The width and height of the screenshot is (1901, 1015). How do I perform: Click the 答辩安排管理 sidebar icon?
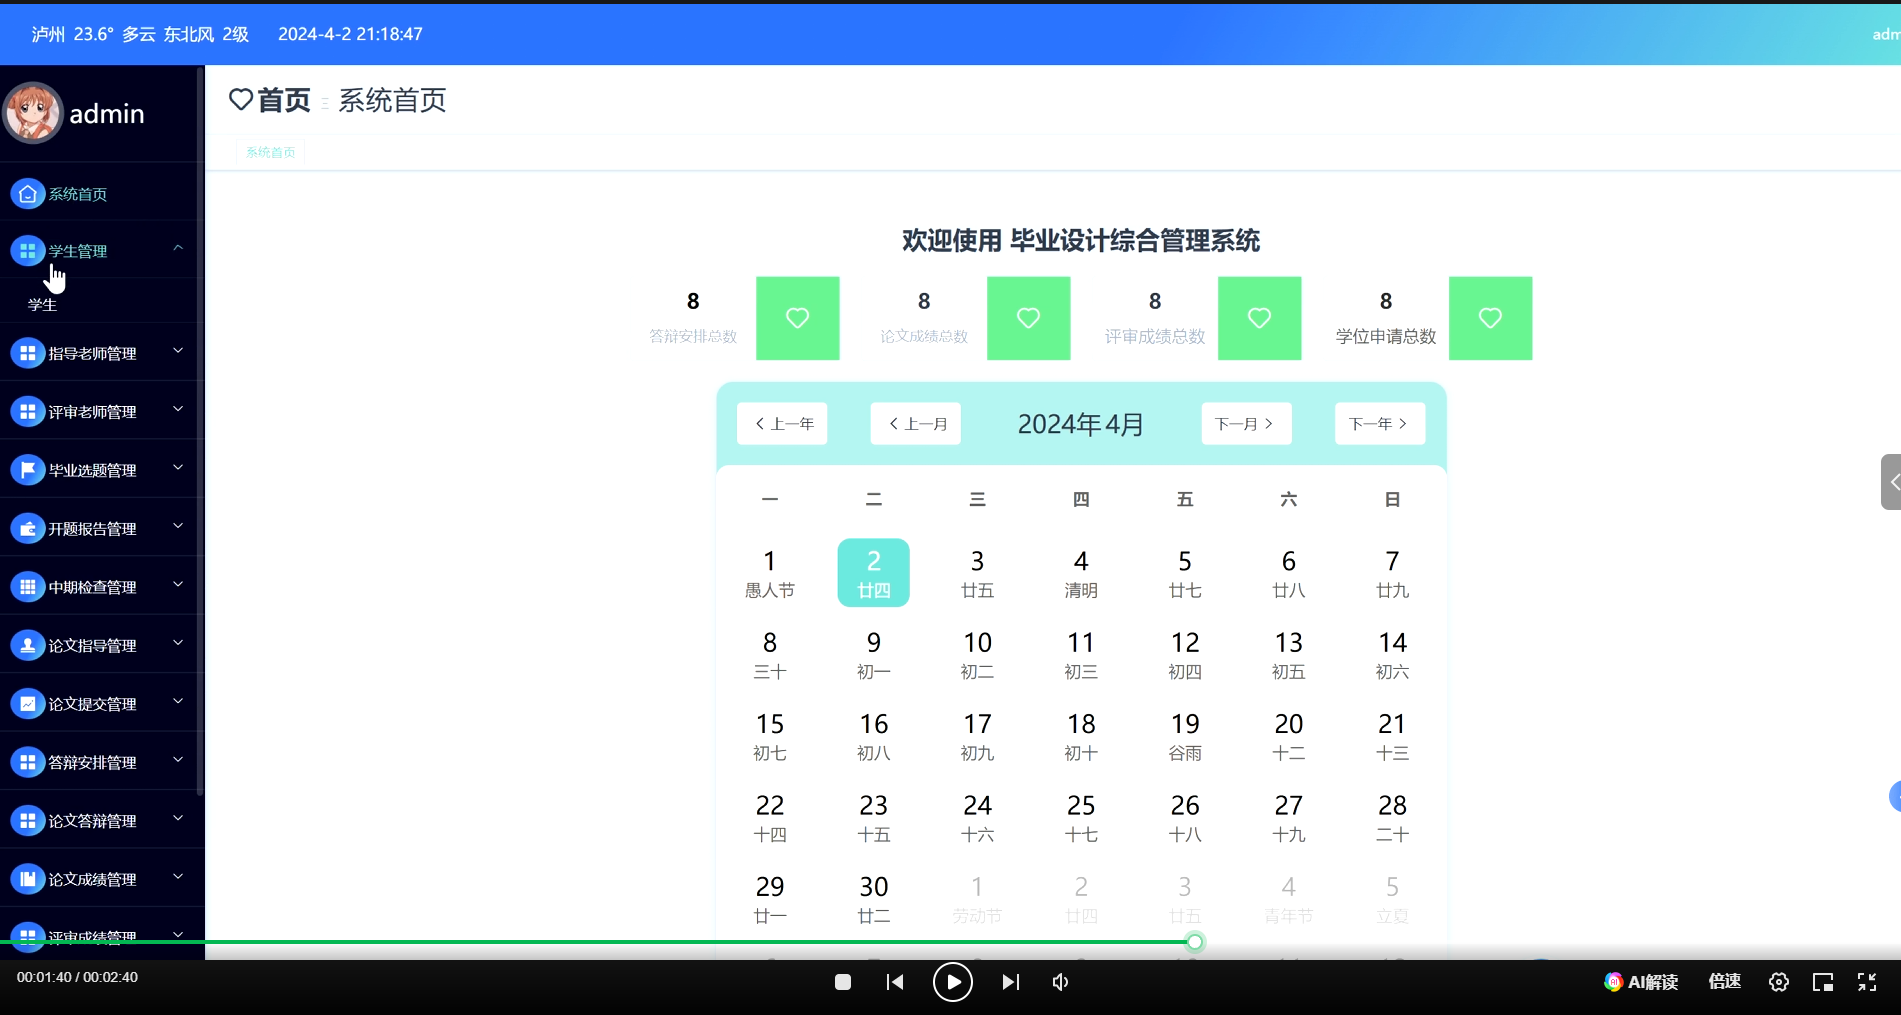[28, 762]
